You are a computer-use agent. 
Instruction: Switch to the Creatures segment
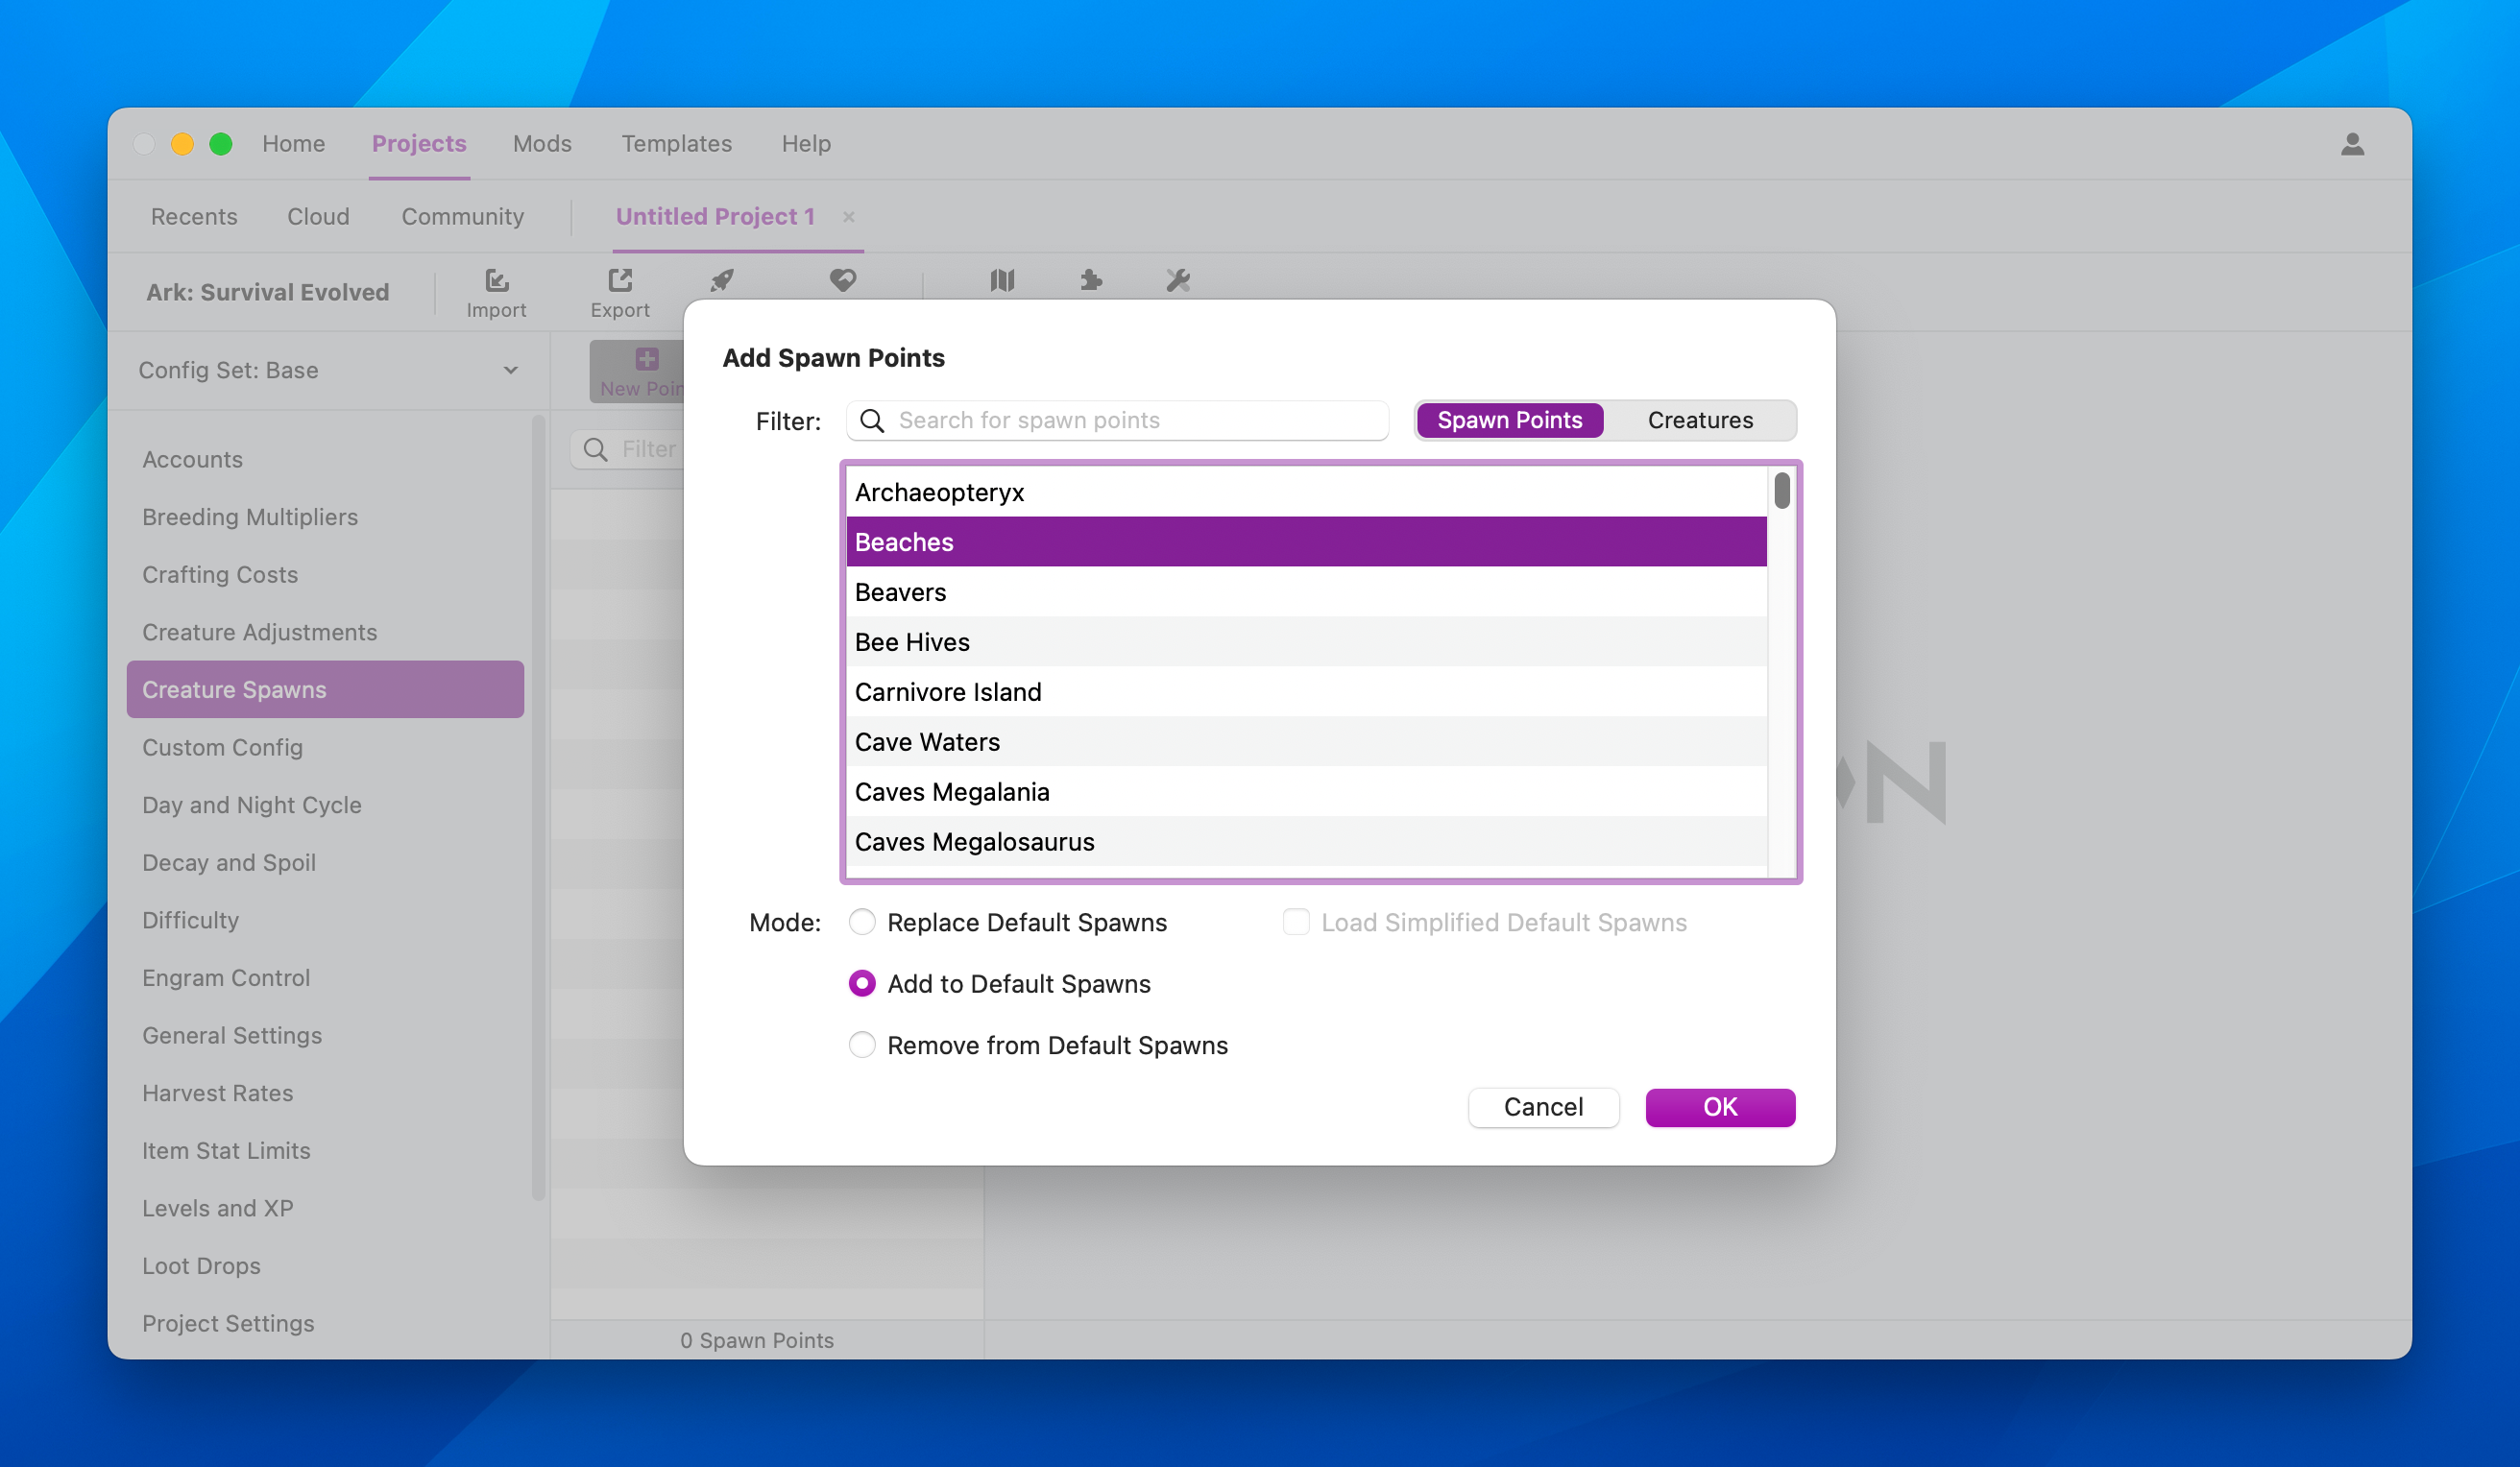1699,420
